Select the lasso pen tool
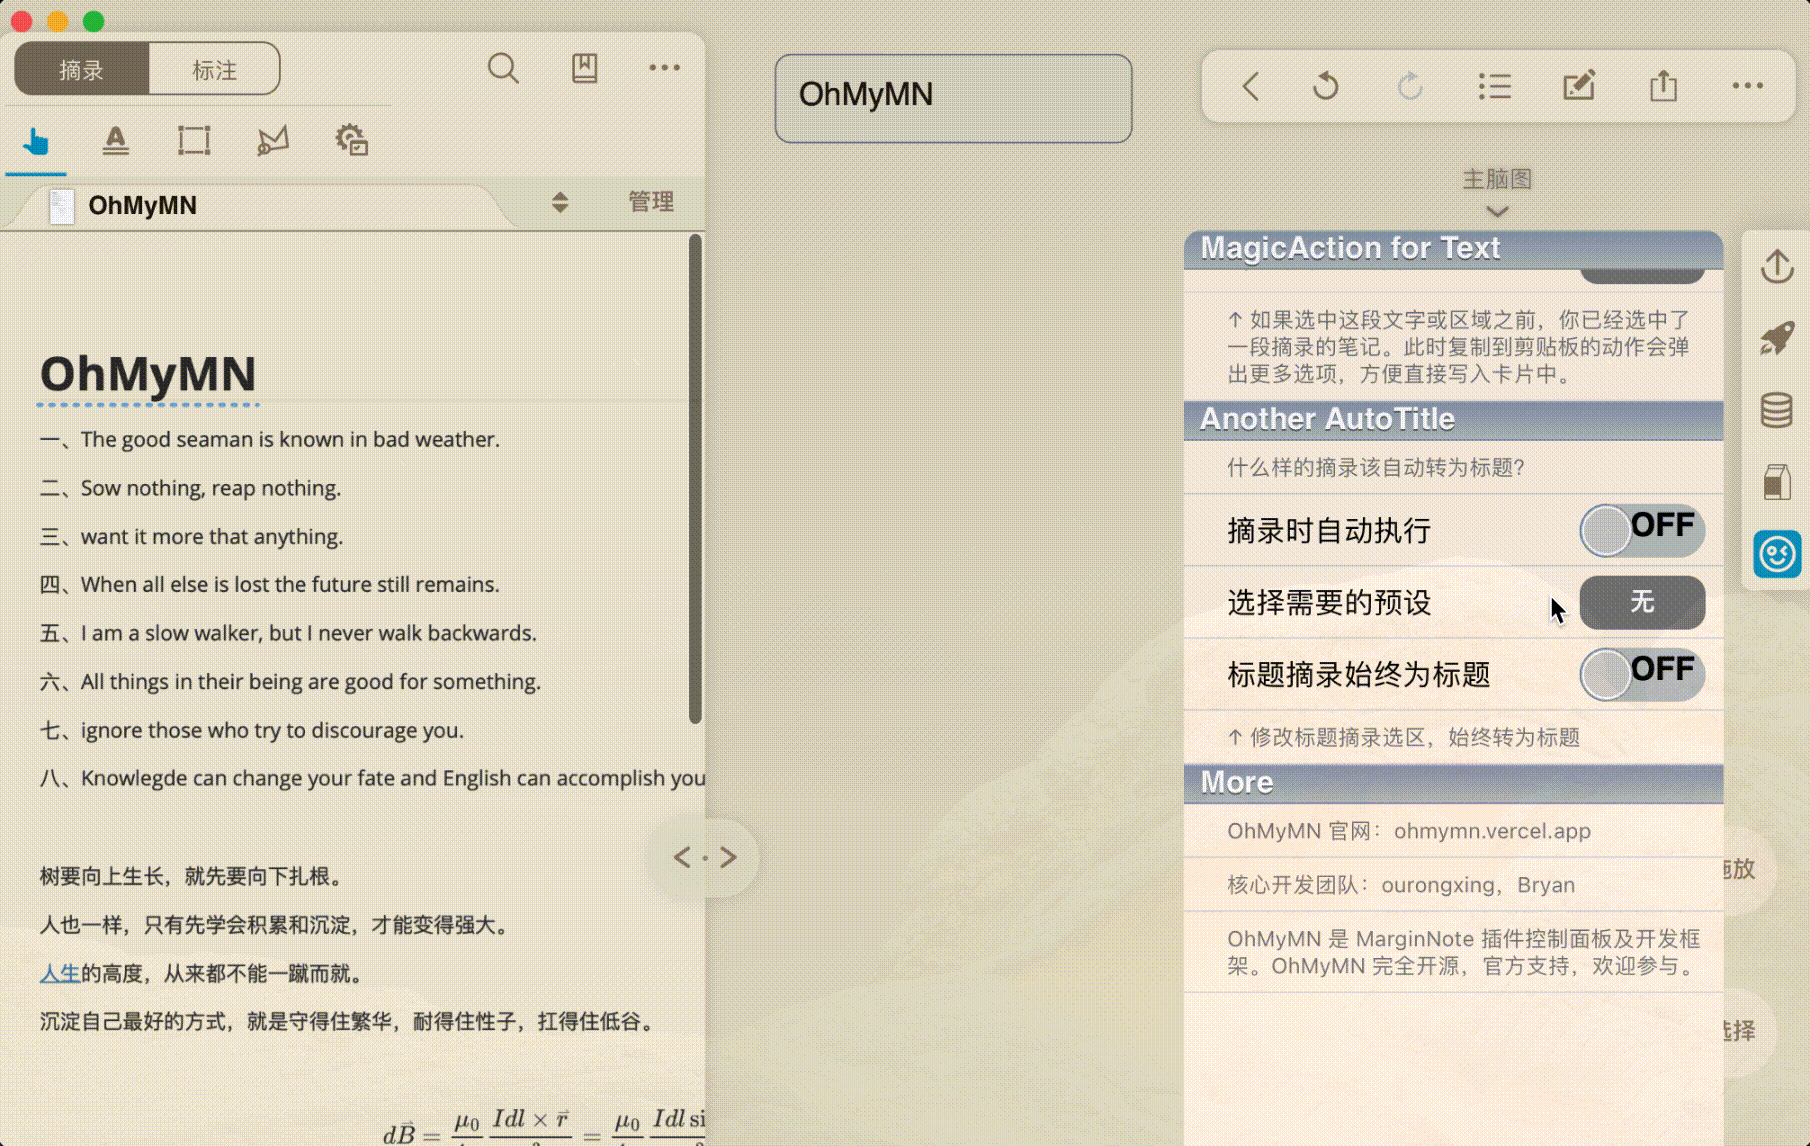1810x1146 pixels. (x=272, y=141)
